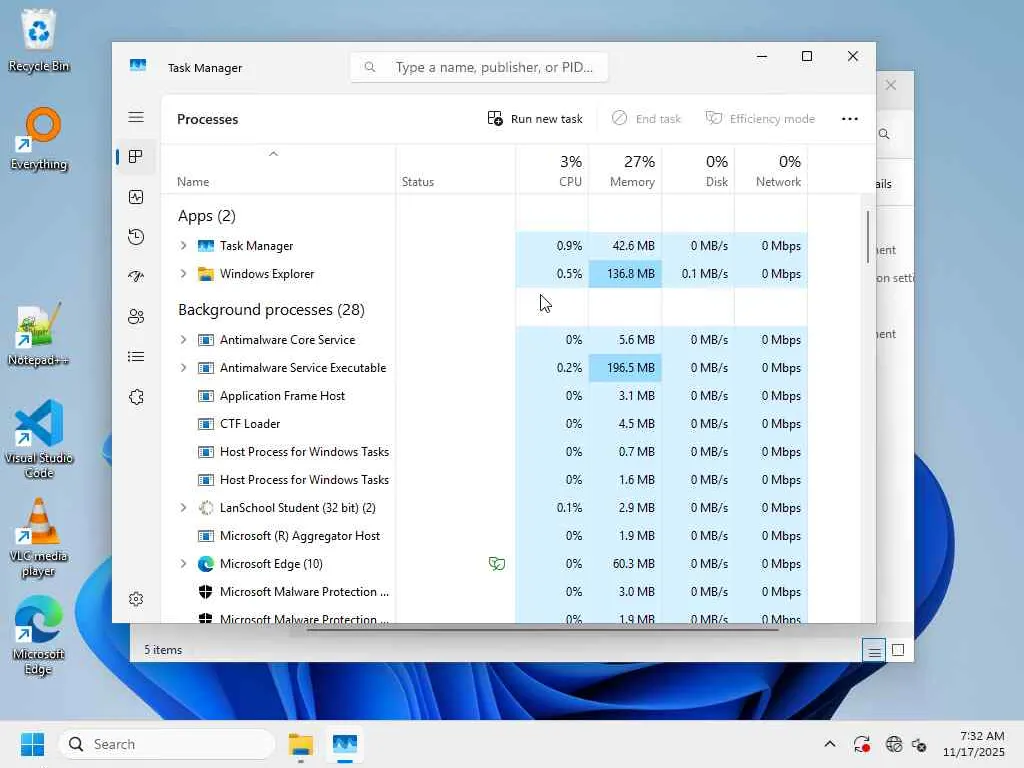Viewport: 1024px width, 768px height.
Task: Click the Task Manager search box
Action: 479,67
